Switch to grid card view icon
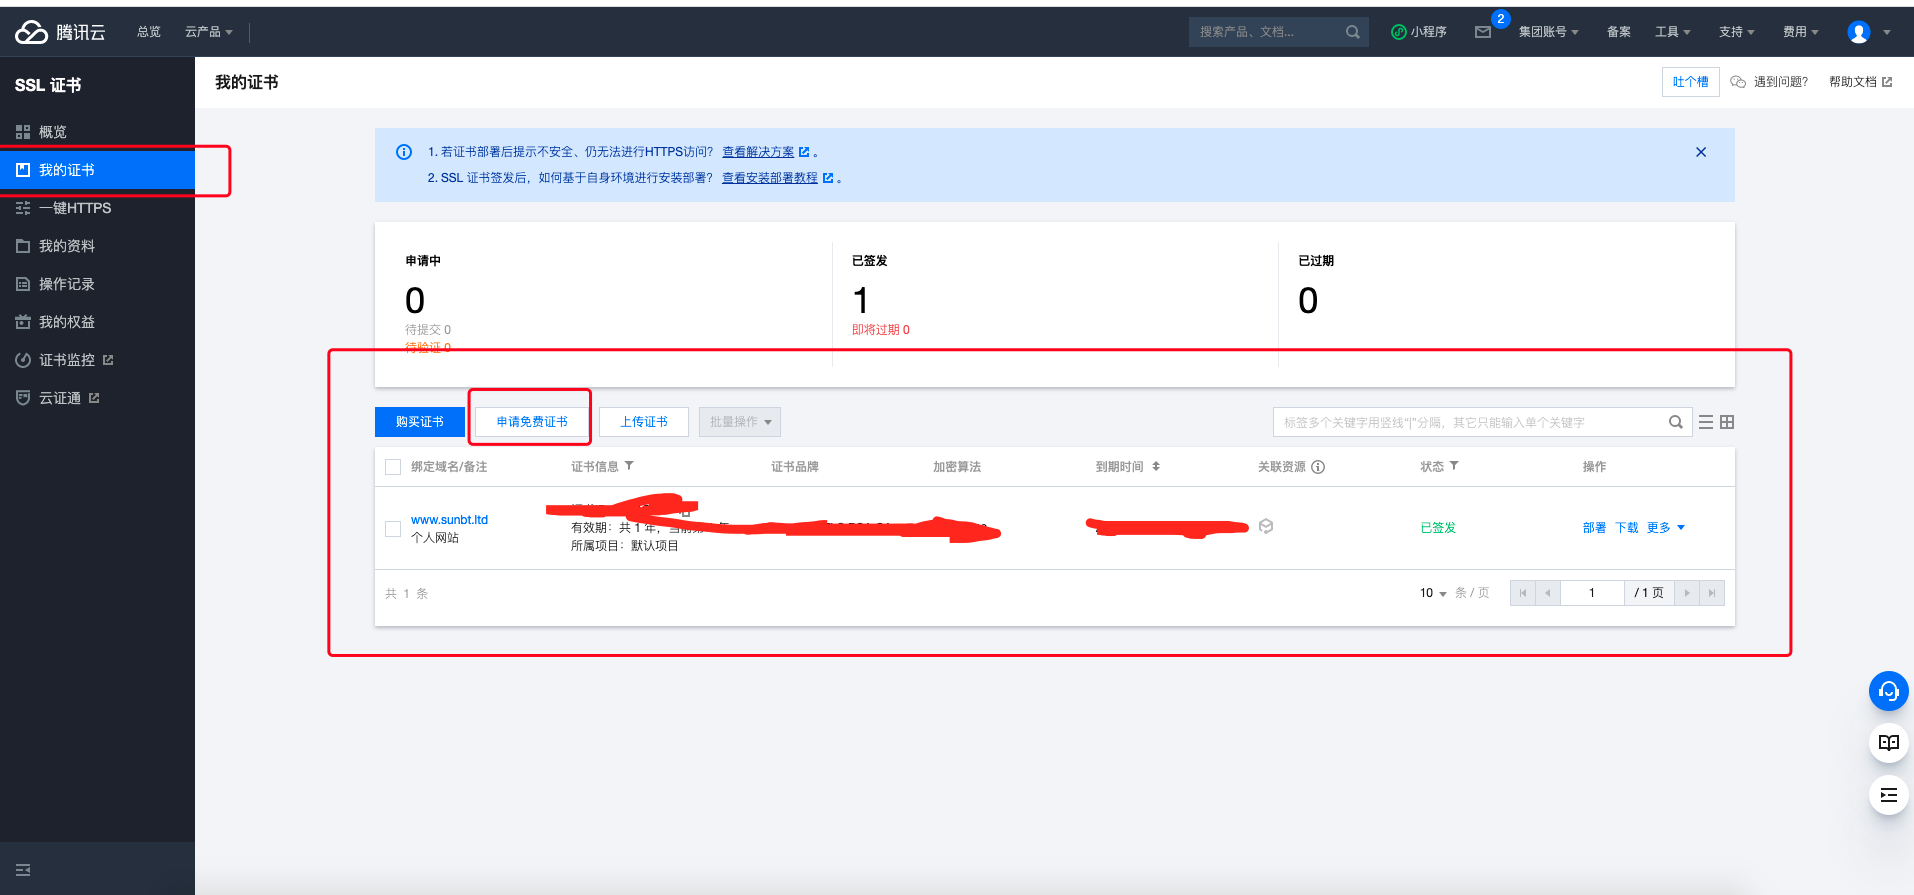This screenshot has width=1914, height=895. click(1727, 422)
